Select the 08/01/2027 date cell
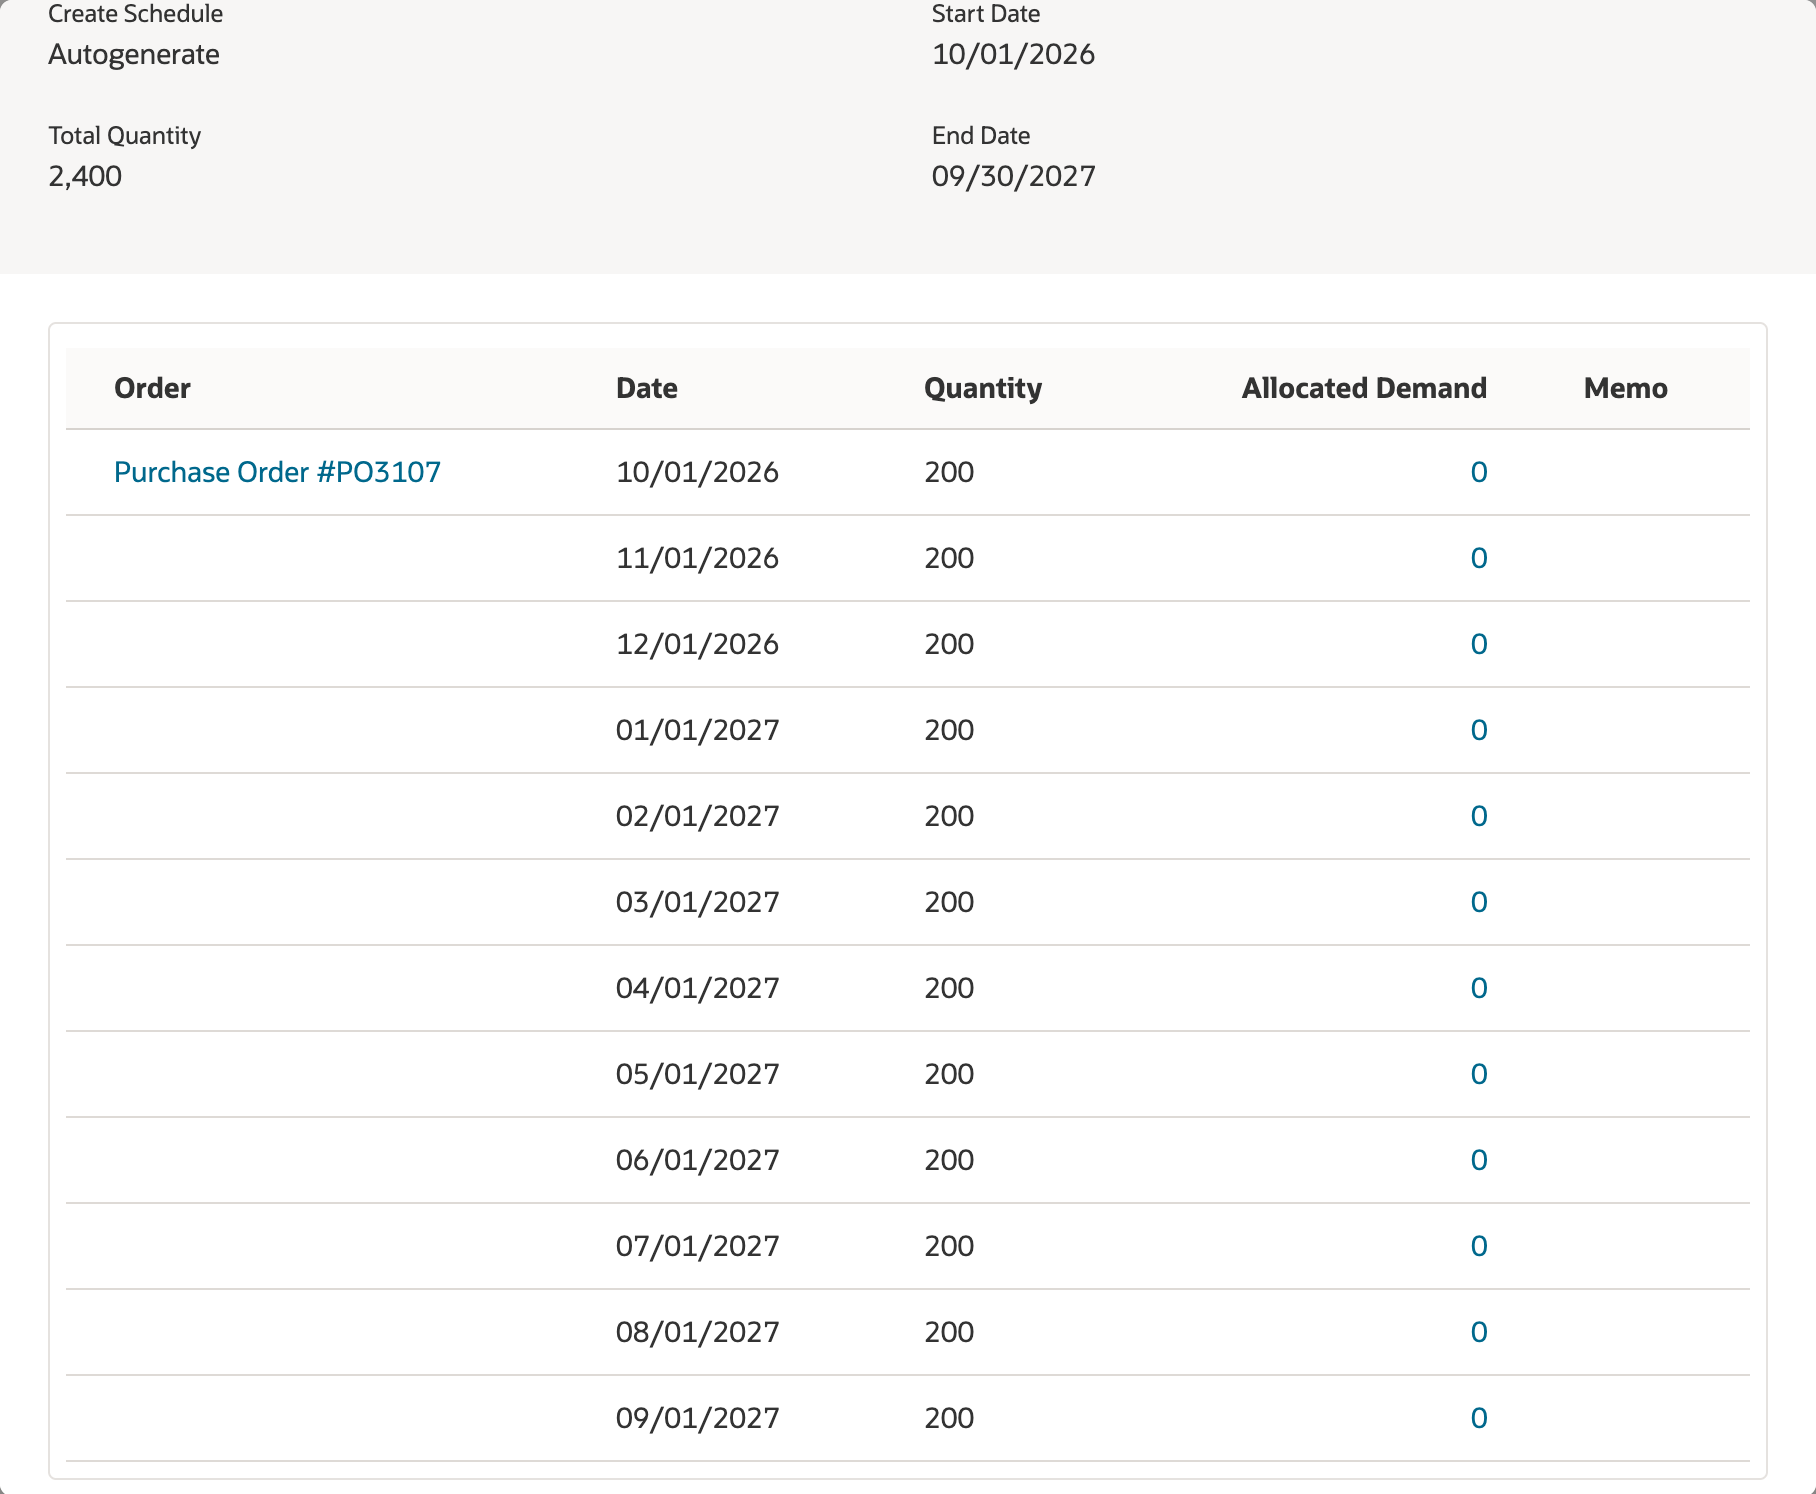This screenshot has width=1816, height=1494. coord(697,1332)
